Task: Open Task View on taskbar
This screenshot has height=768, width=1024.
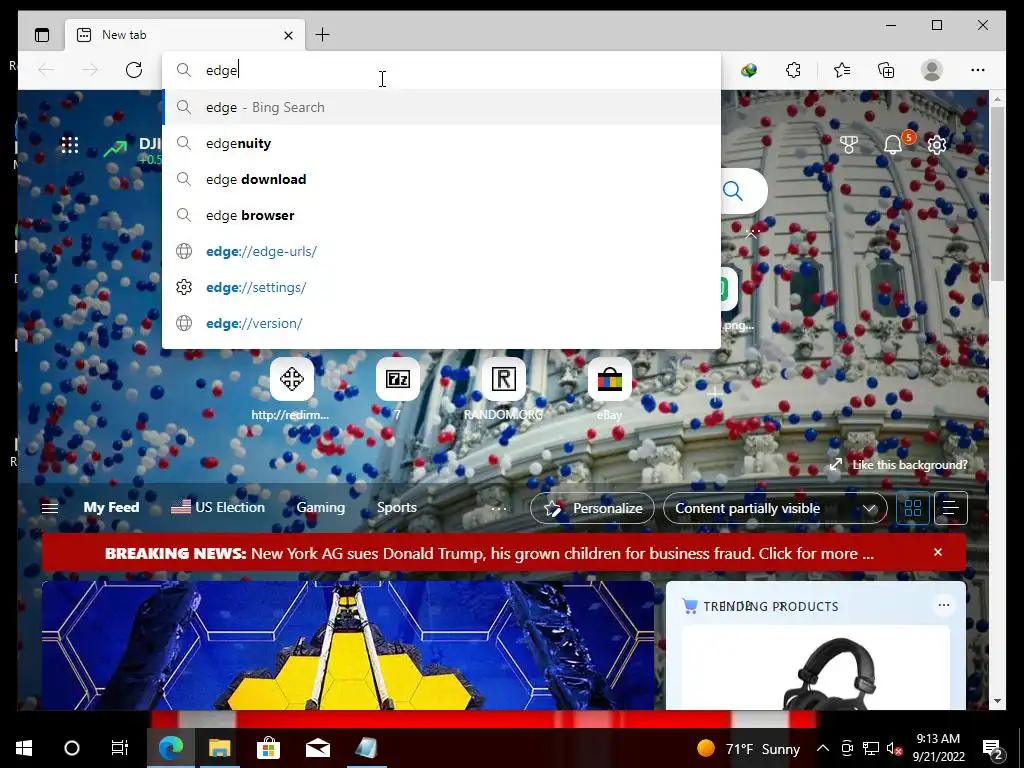Action: tap(120, 748)
